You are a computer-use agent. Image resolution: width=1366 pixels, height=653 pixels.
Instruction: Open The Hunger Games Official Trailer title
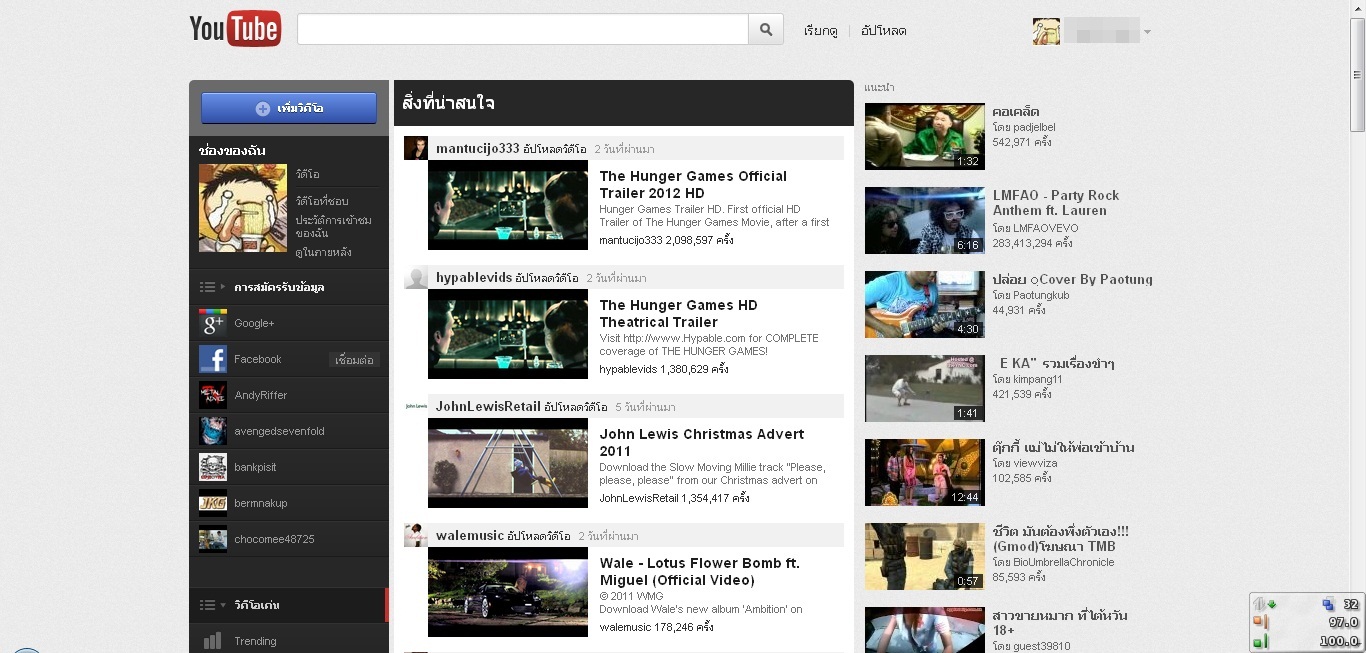pyautogui.click(x=693, y=184)
